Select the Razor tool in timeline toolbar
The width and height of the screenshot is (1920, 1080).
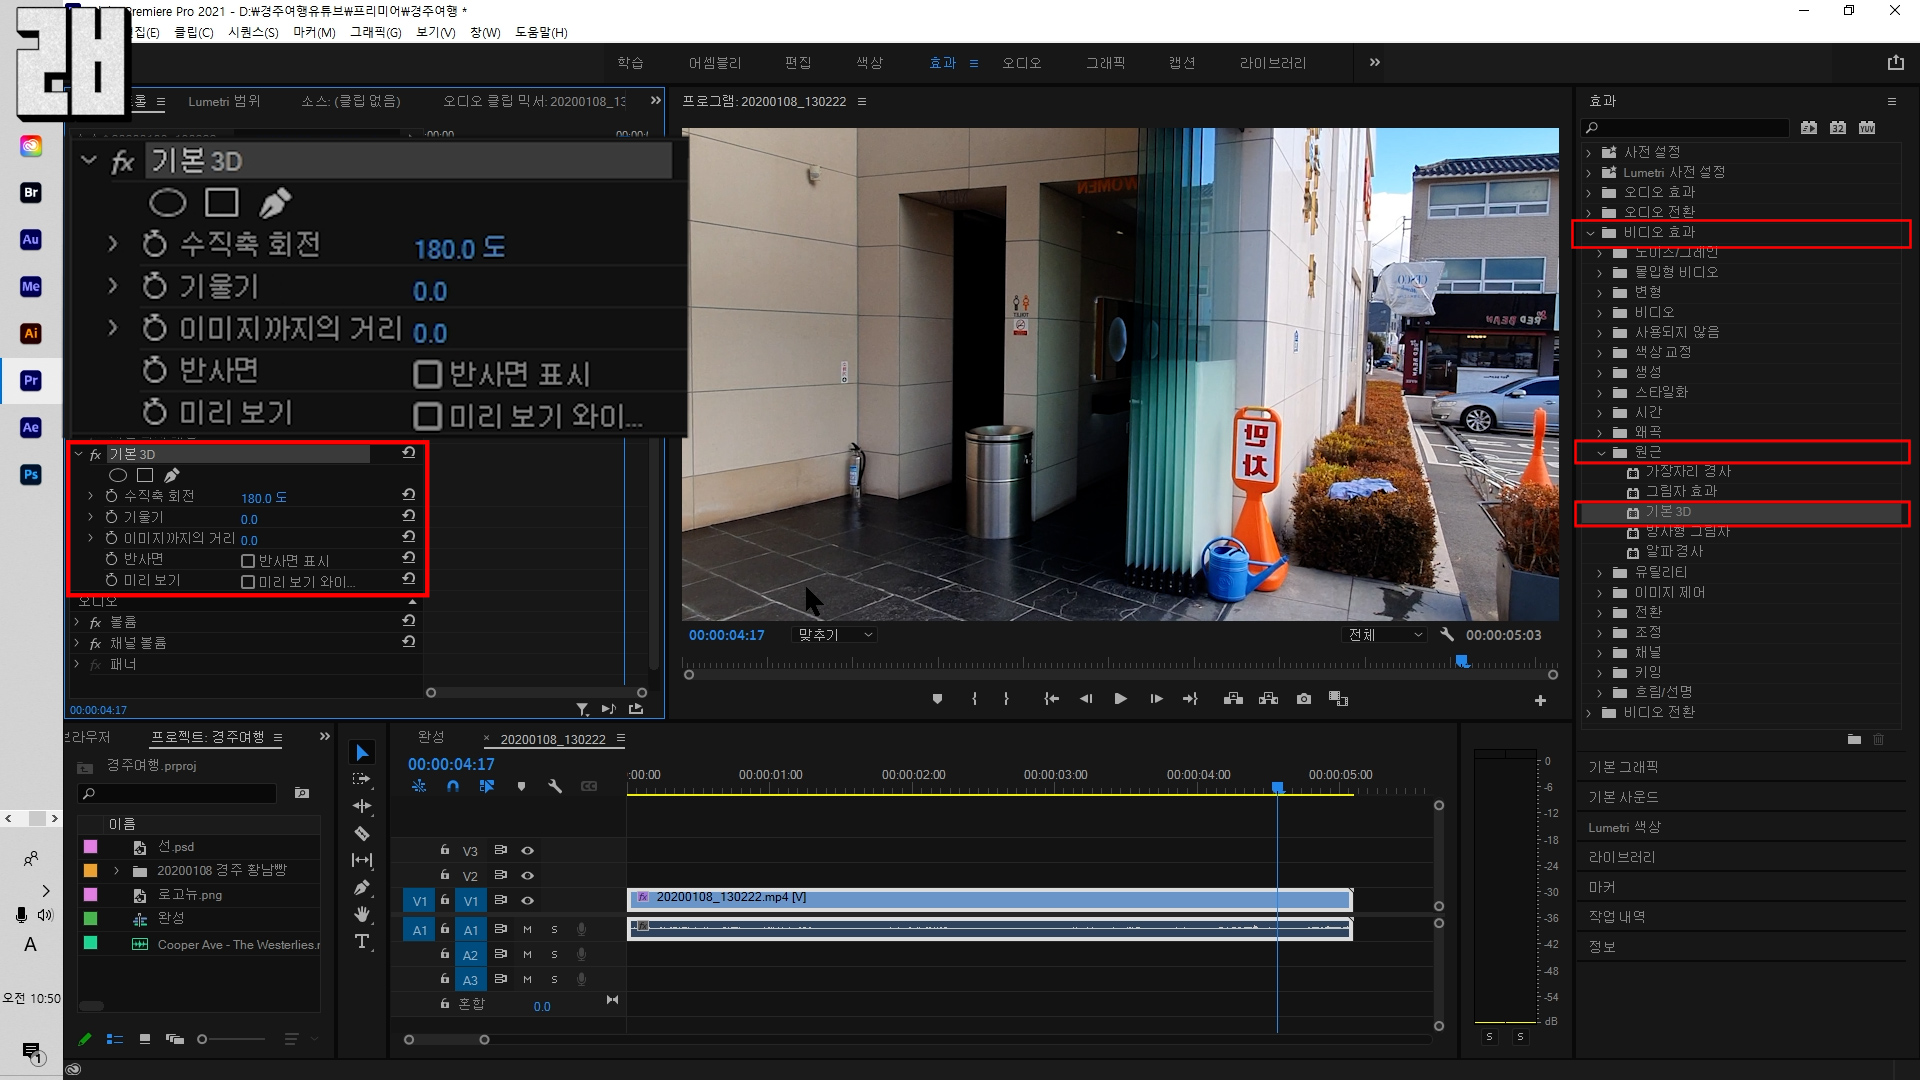pos(362,833)
